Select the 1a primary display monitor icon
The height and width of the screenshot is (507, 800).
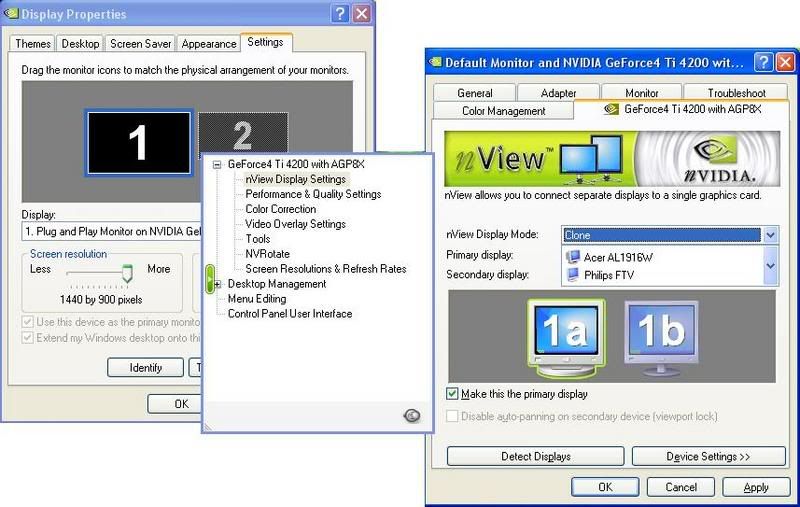(566, 338)
